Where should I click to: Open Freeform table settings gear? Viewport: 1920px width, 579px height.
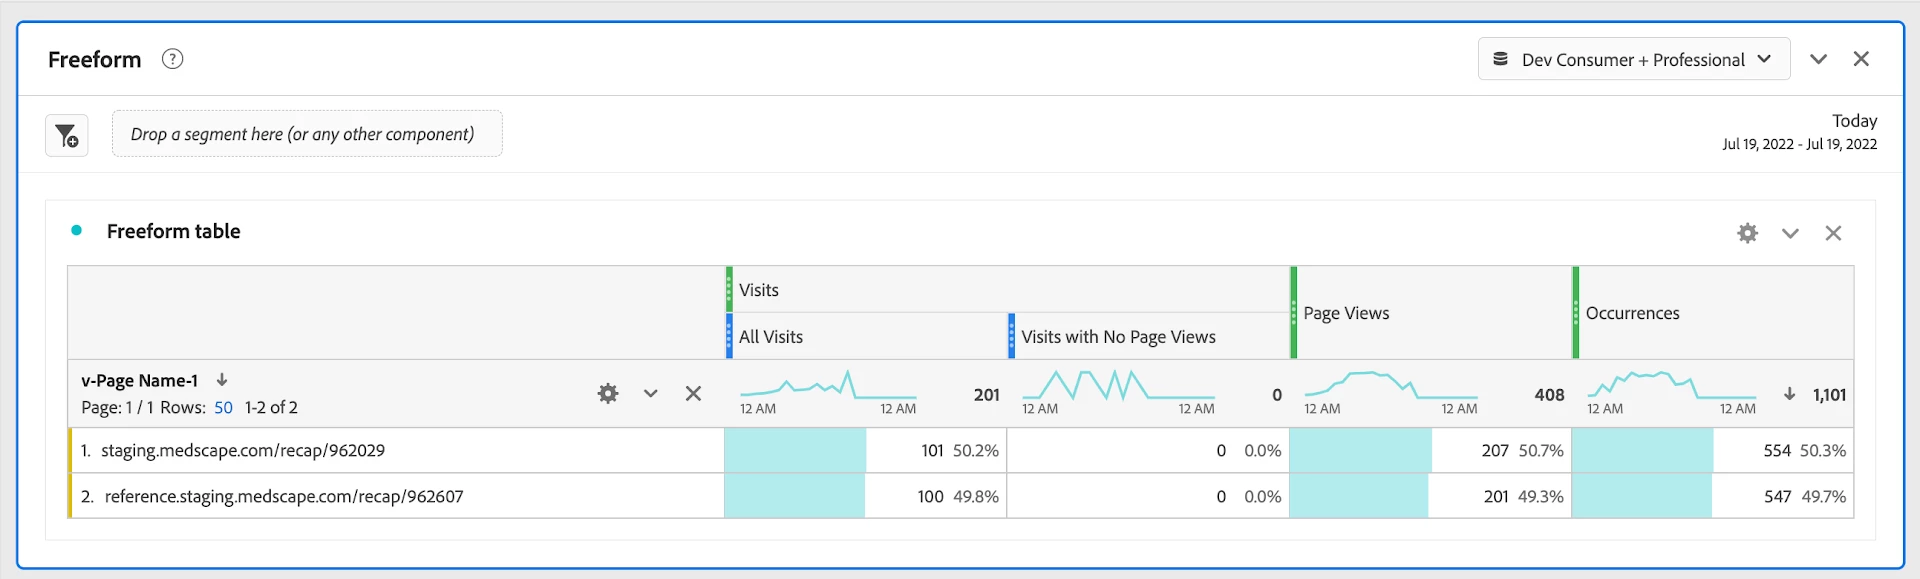point(1747,233)
